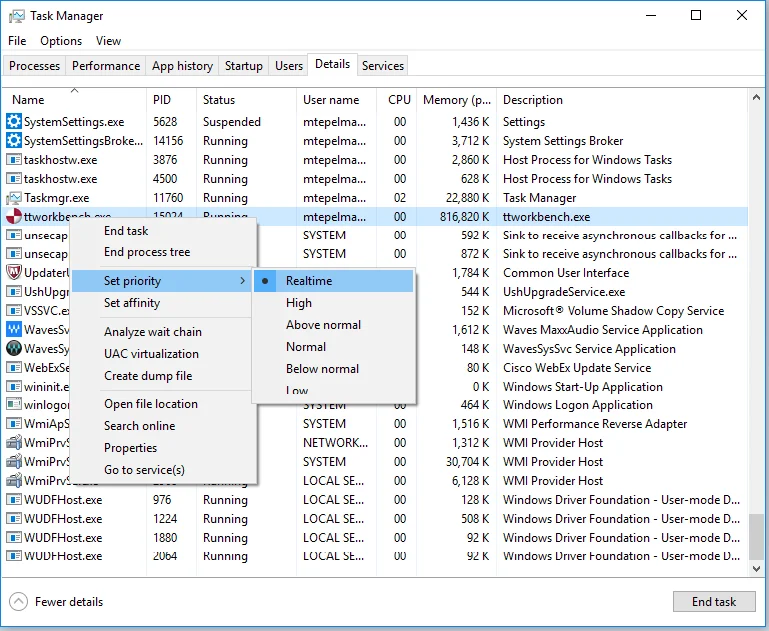Select Realtime priority option
Viewport: 769px width, 631px height.
click(x=333, y=280)
